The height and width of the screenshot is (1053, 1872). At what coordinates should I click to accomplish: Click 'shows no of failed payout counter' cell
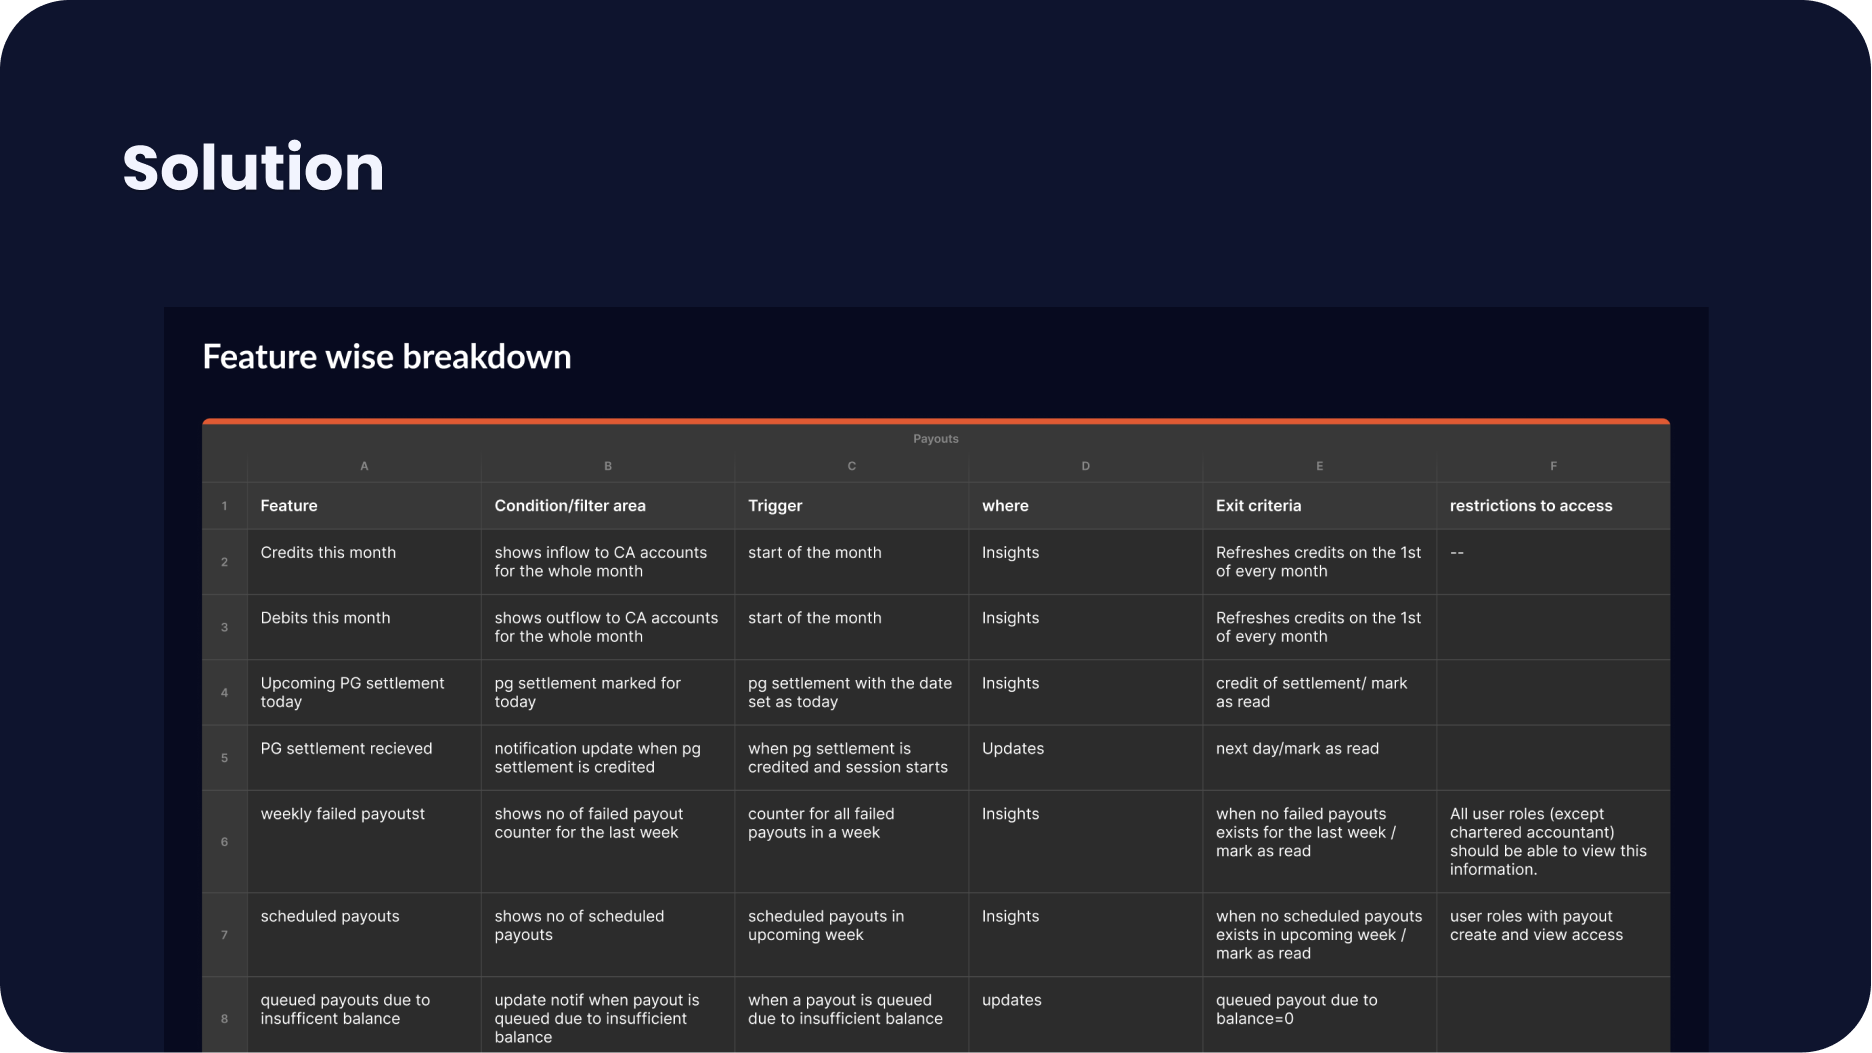coord(607,842)
